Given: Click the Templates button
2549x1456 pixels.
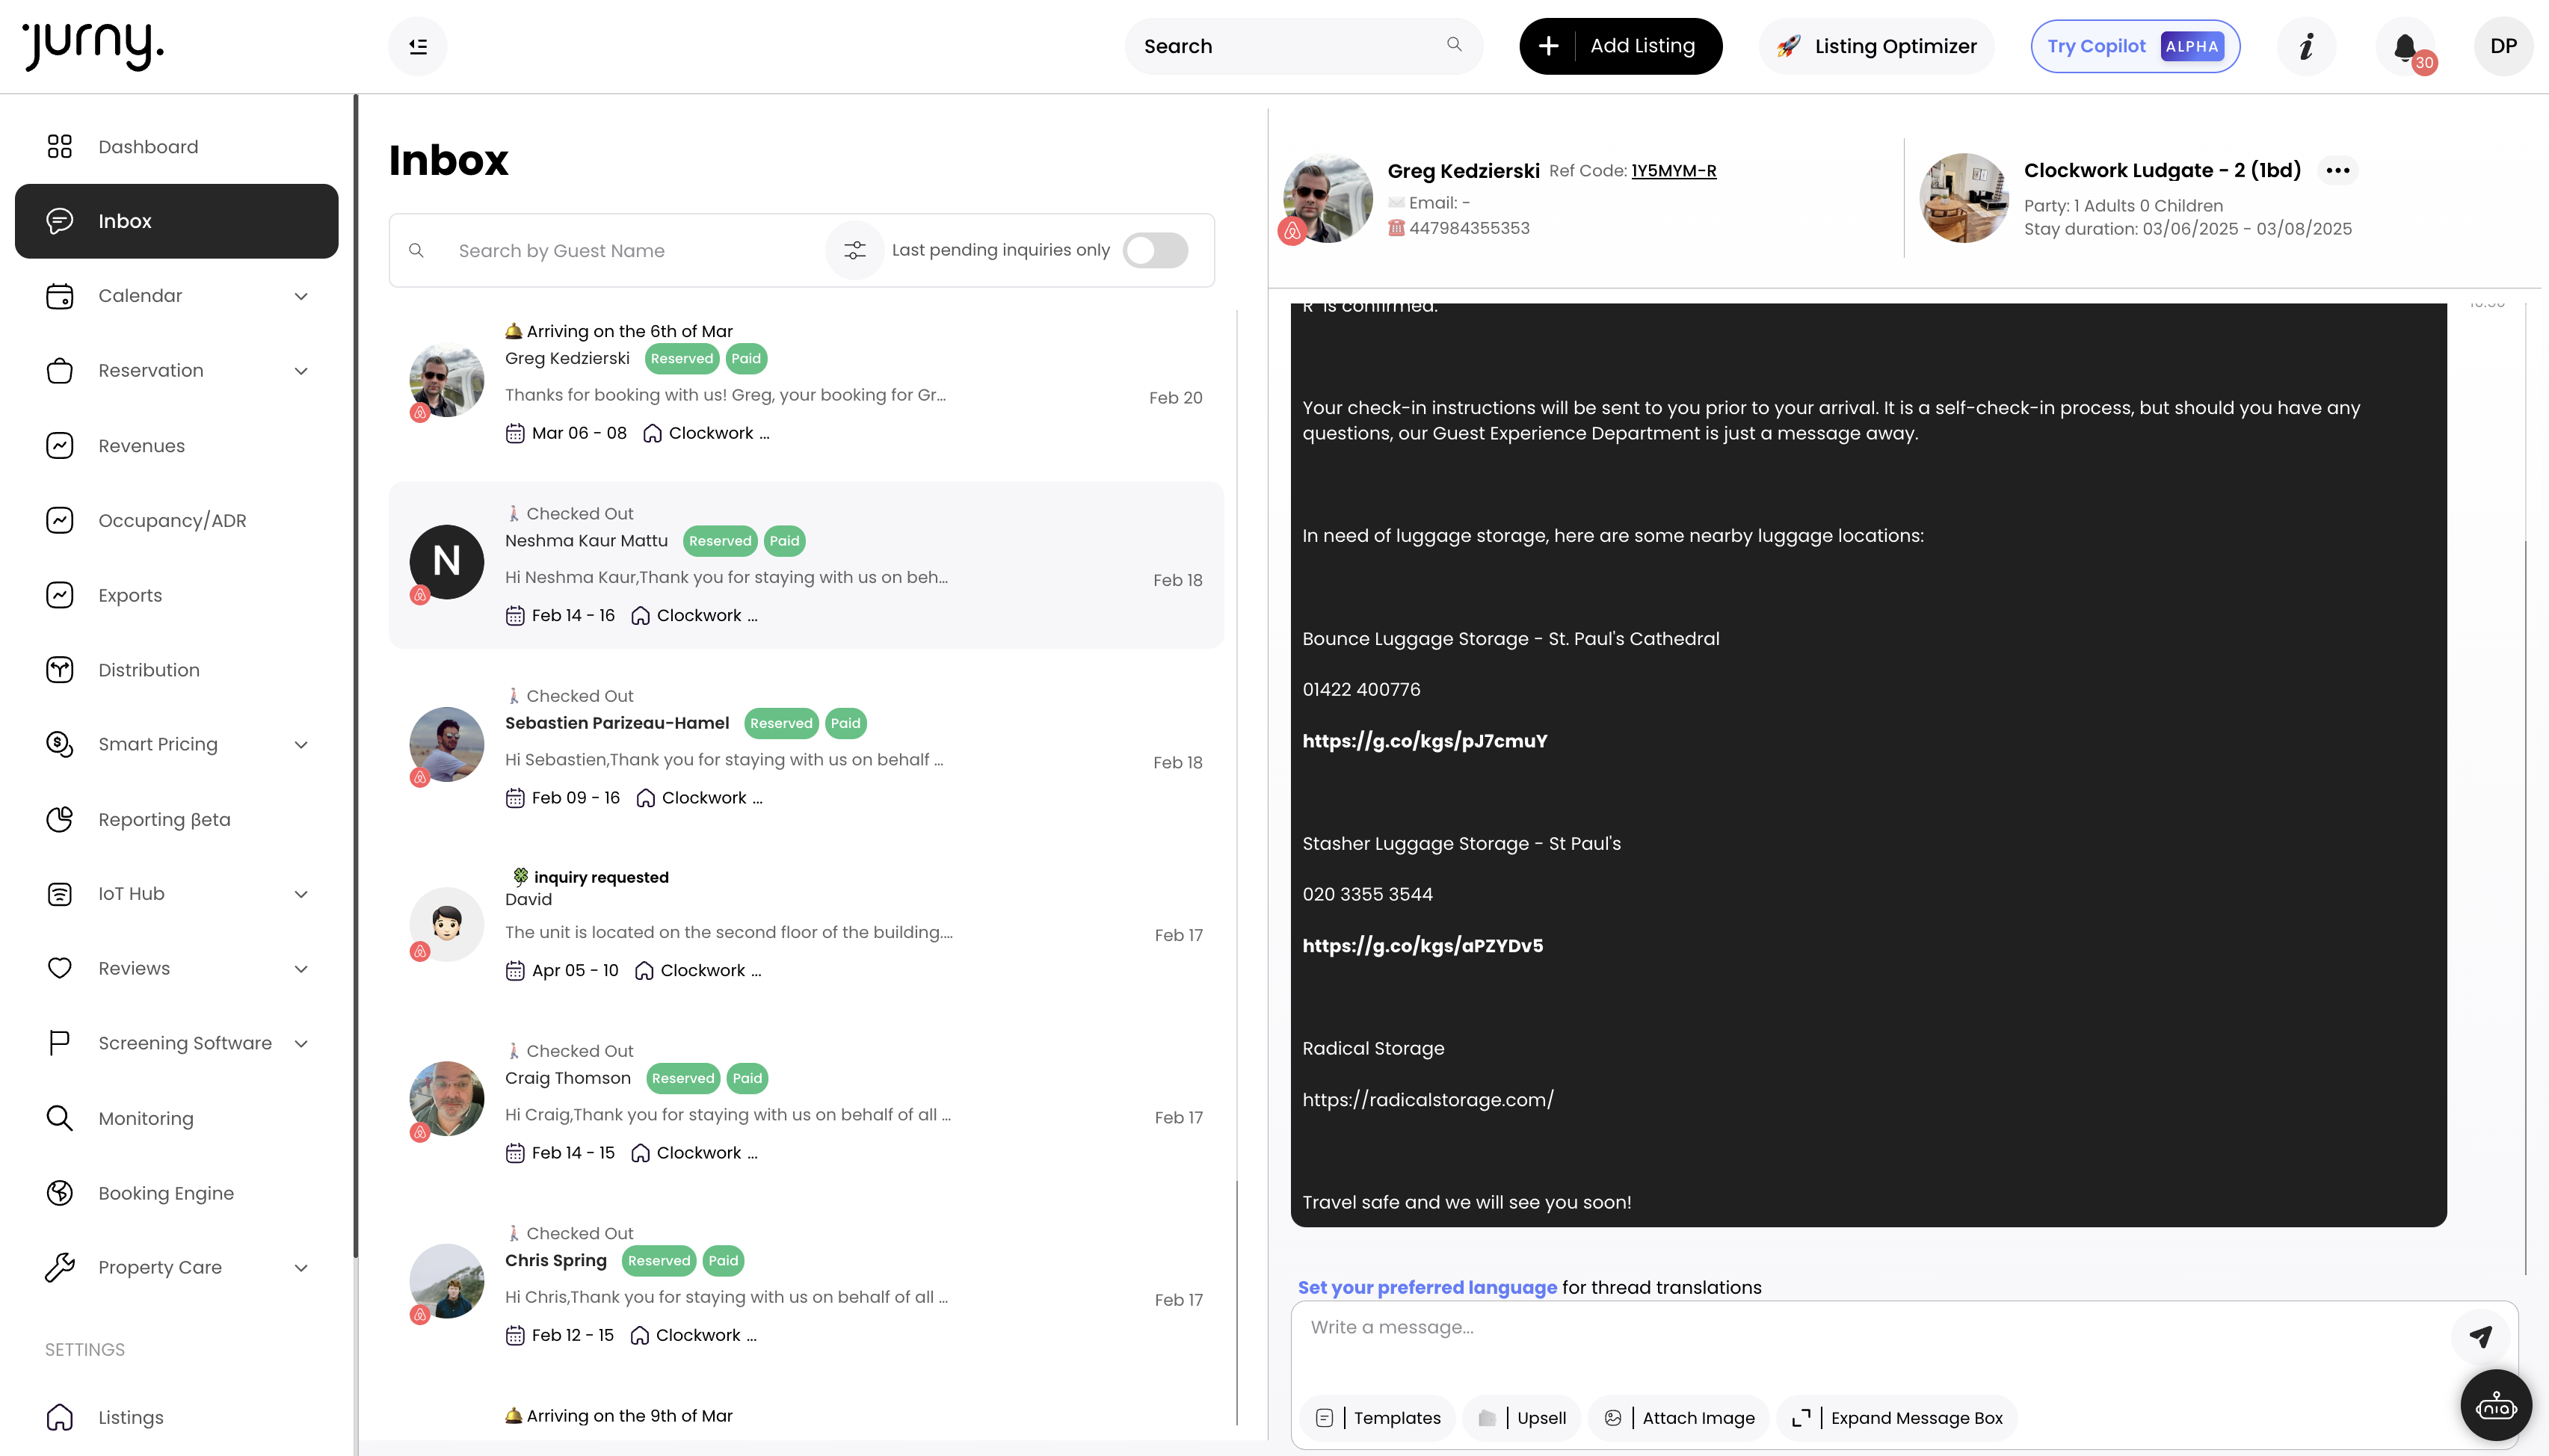Looking at the screenshot, I should tap(1378, 1418).
